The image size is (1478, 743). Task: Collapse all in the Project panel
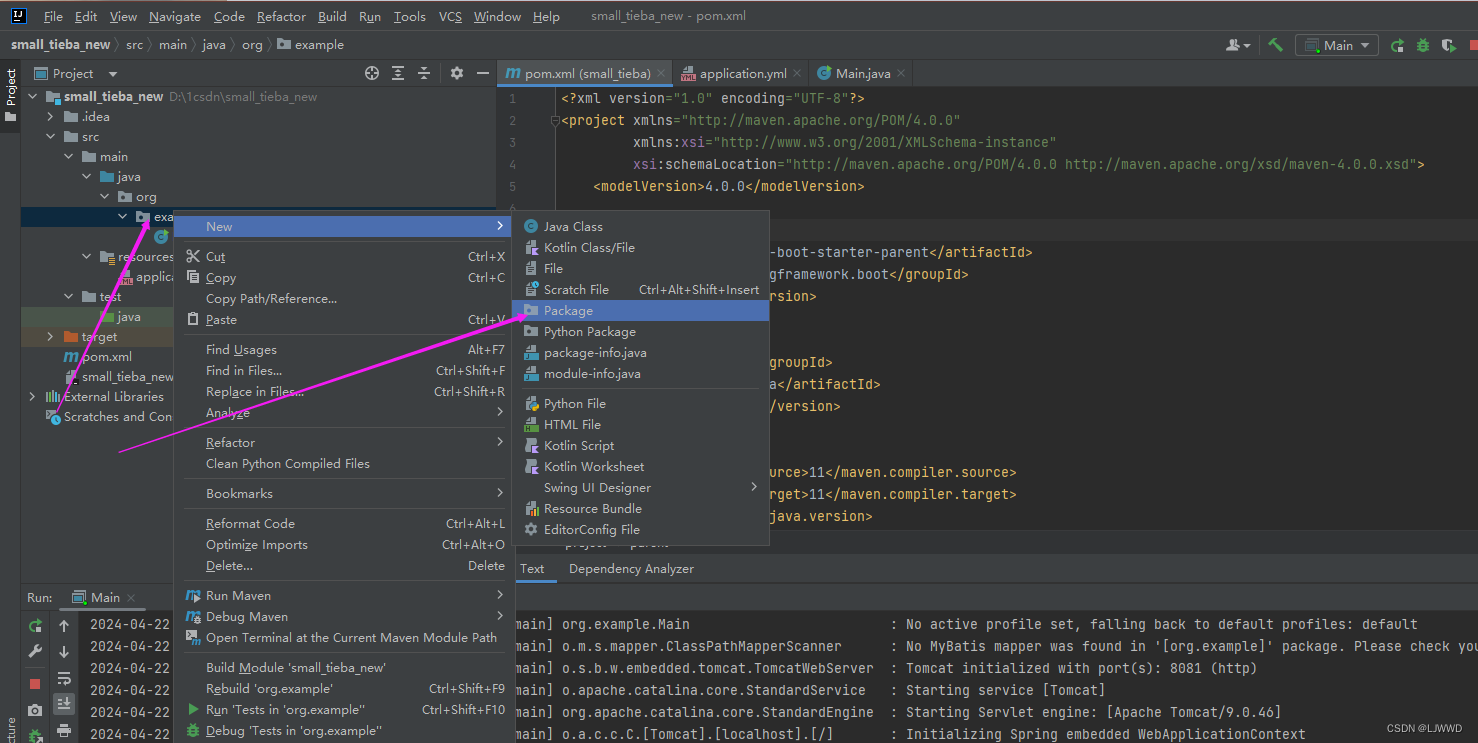tap(424, 73)
